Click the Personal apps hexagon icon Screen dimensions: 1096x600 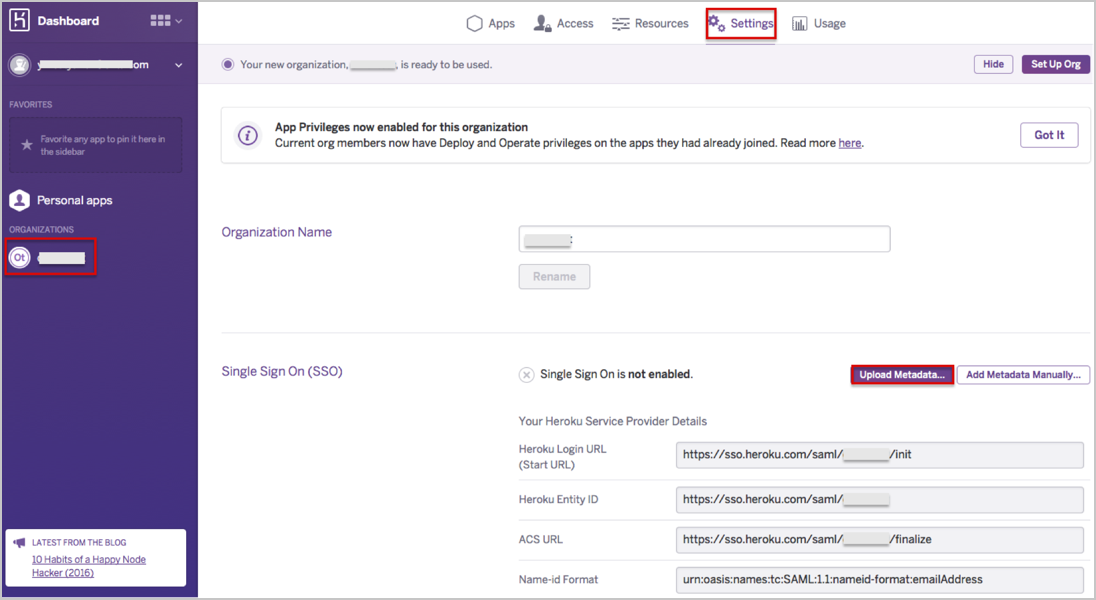pyautogui.click(x=19, y=200)
